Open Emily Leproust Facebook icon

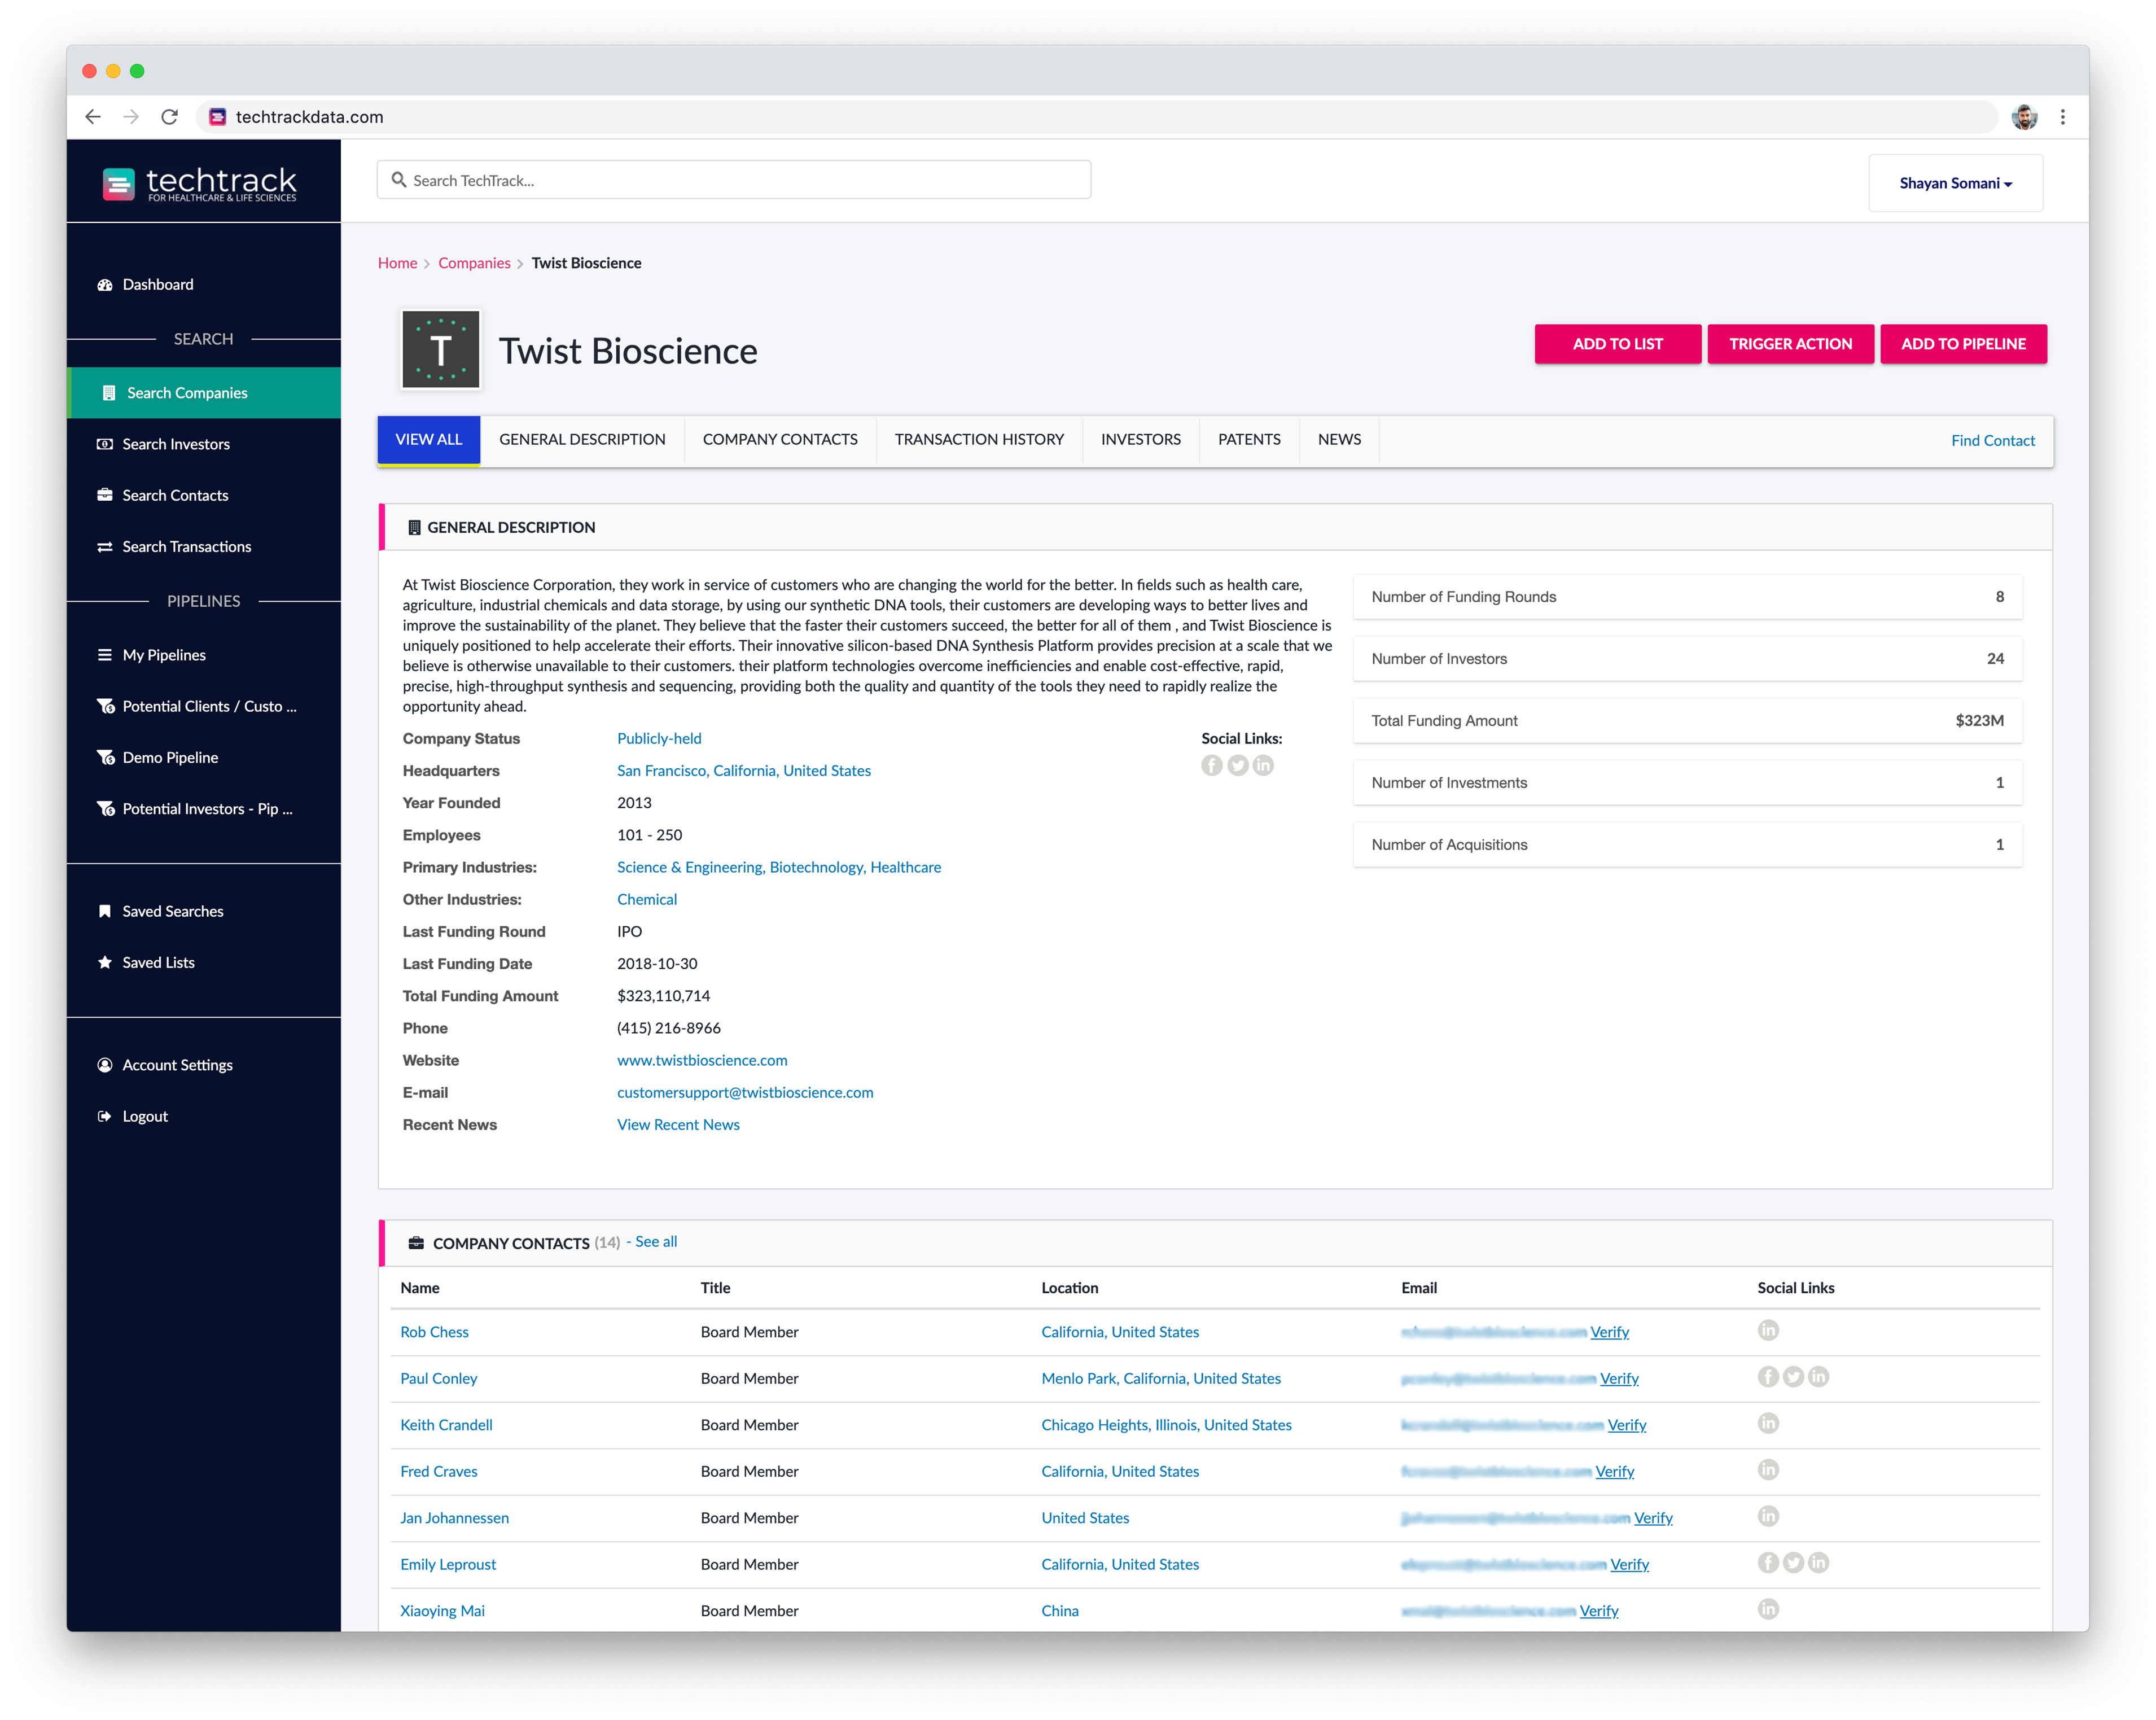click(x=1768, y=1563)
